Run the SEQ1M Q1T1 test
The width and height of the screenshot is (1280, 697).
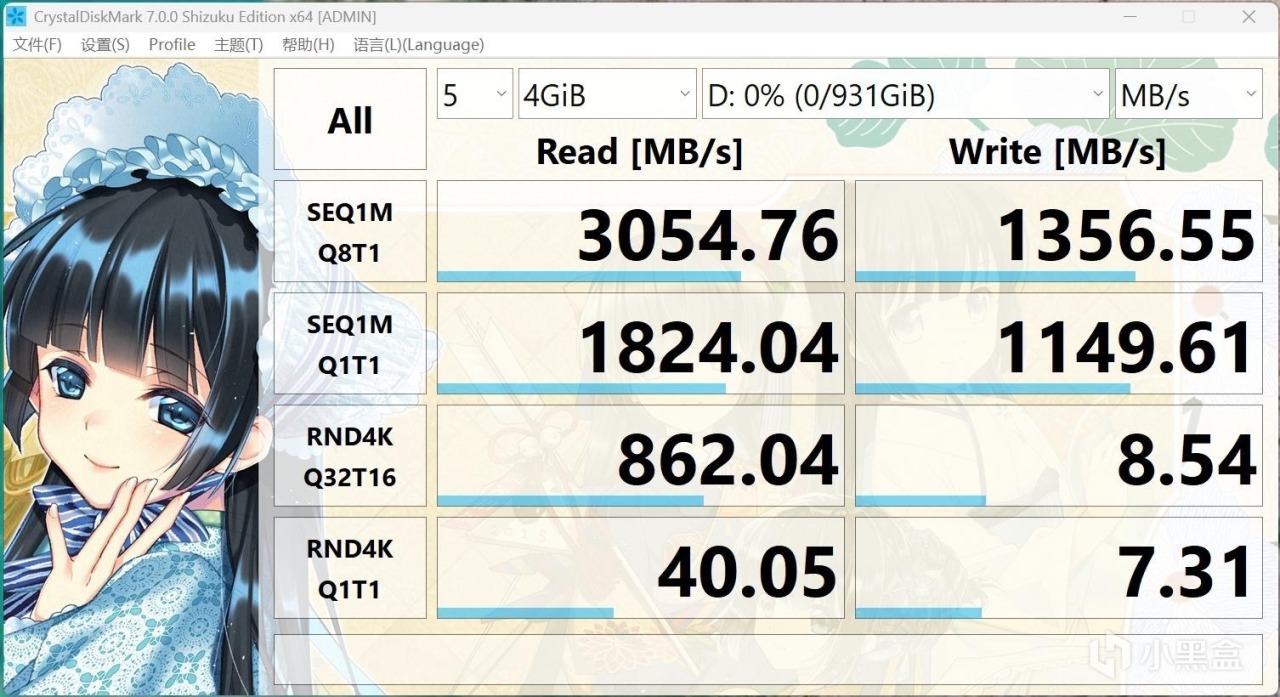[x=350, y=343]
